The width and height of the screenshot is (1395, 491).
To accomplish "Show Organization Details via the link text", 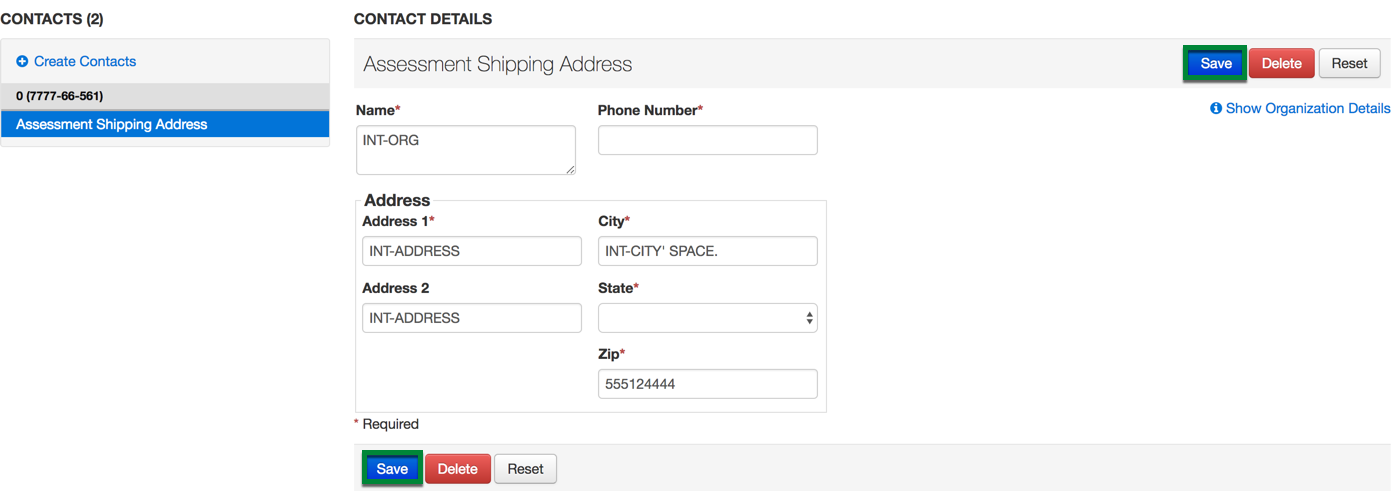I will pyautogui.click(x=1307, y=108).
